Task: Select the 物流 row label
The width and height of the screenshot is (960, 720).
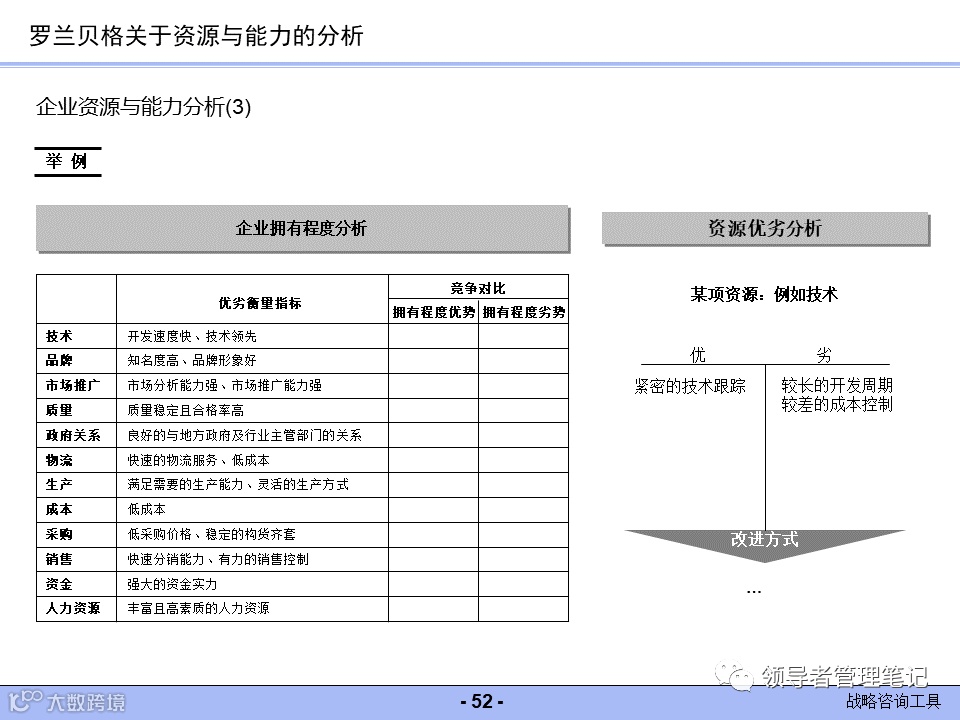Action: click(x=59, y=460)
